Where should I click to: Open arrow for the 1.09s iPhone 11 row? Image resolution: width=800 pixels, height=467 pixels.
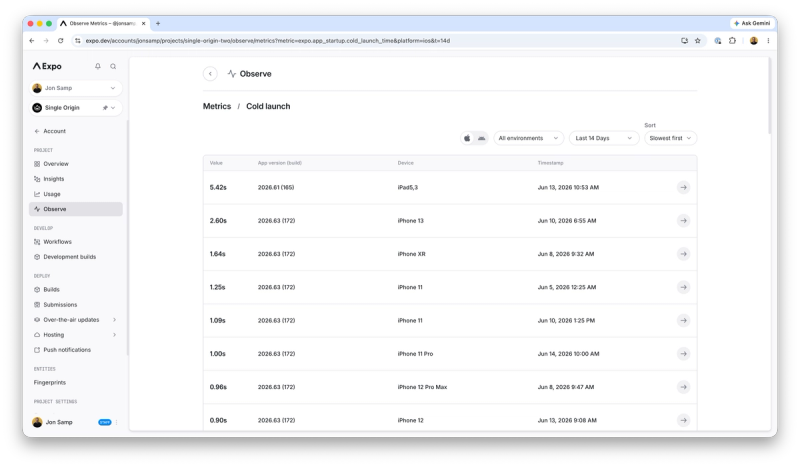click(x=683, y=321)
